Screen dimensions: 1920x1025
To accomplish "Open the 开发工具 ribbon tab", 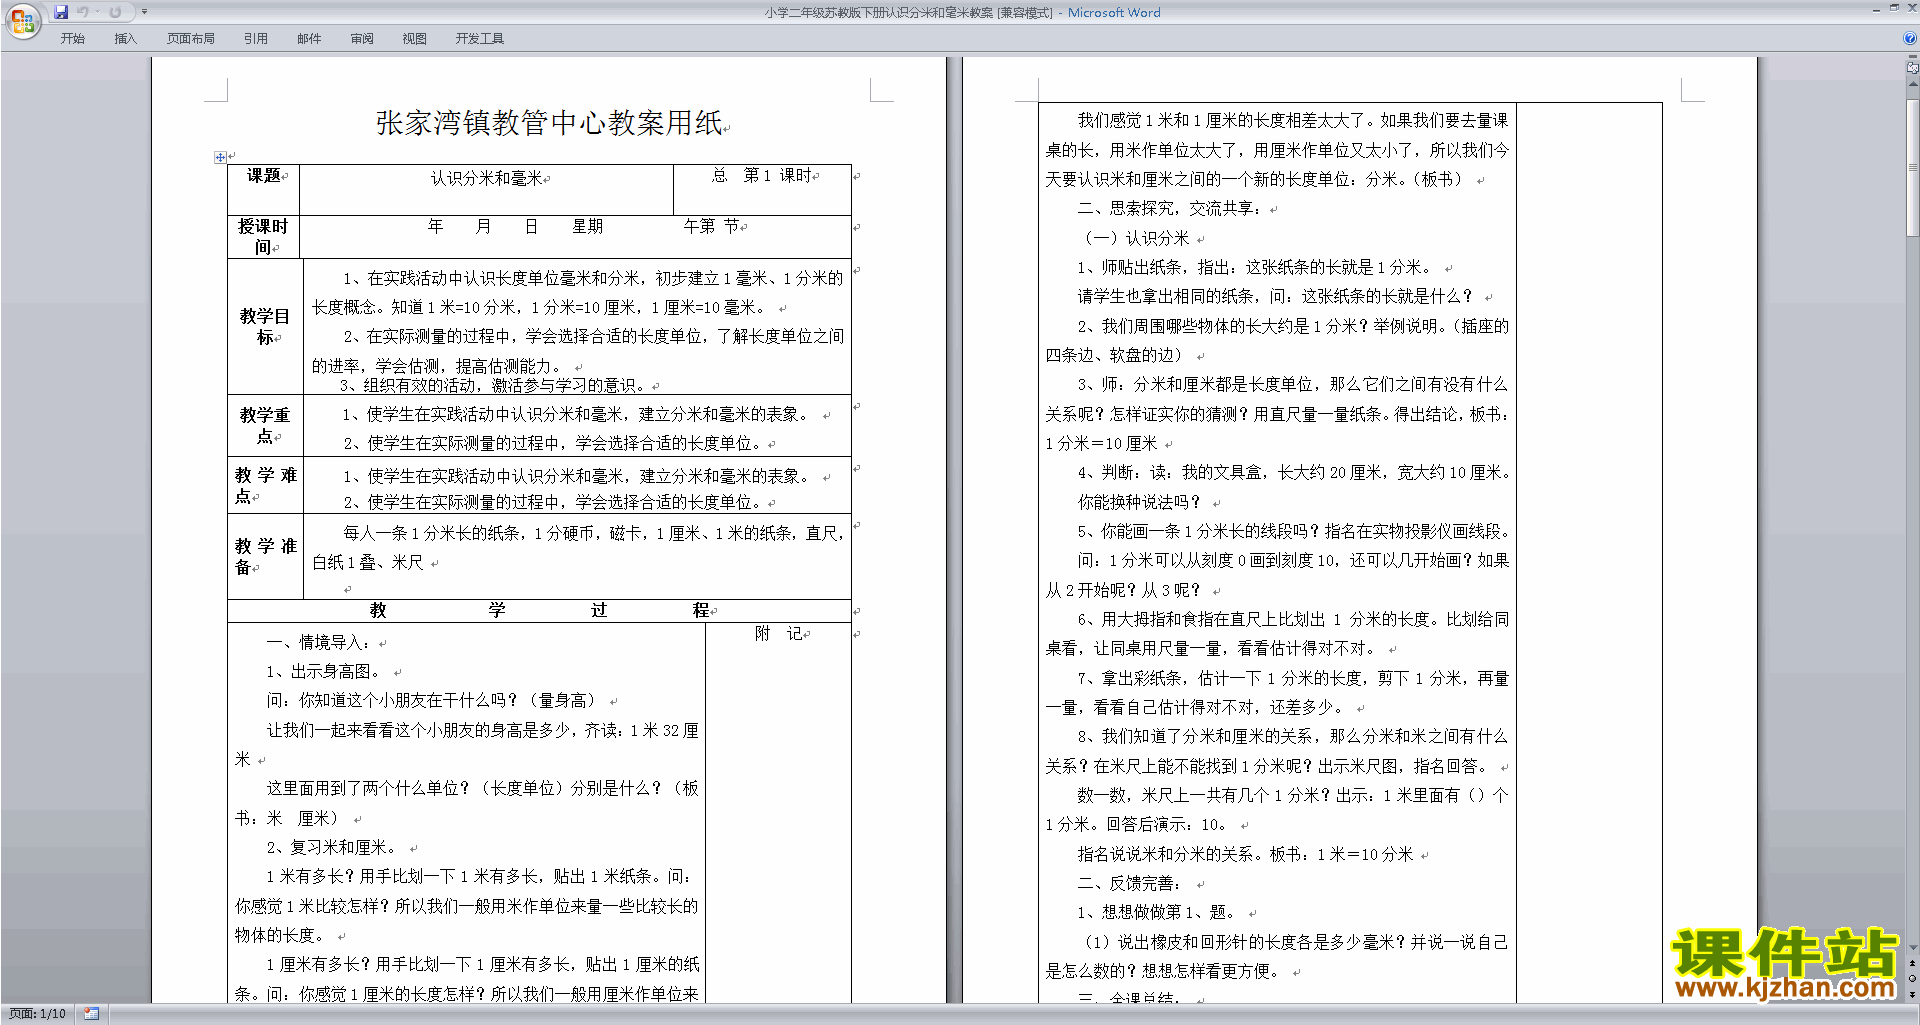I will (x=480, y=39).
